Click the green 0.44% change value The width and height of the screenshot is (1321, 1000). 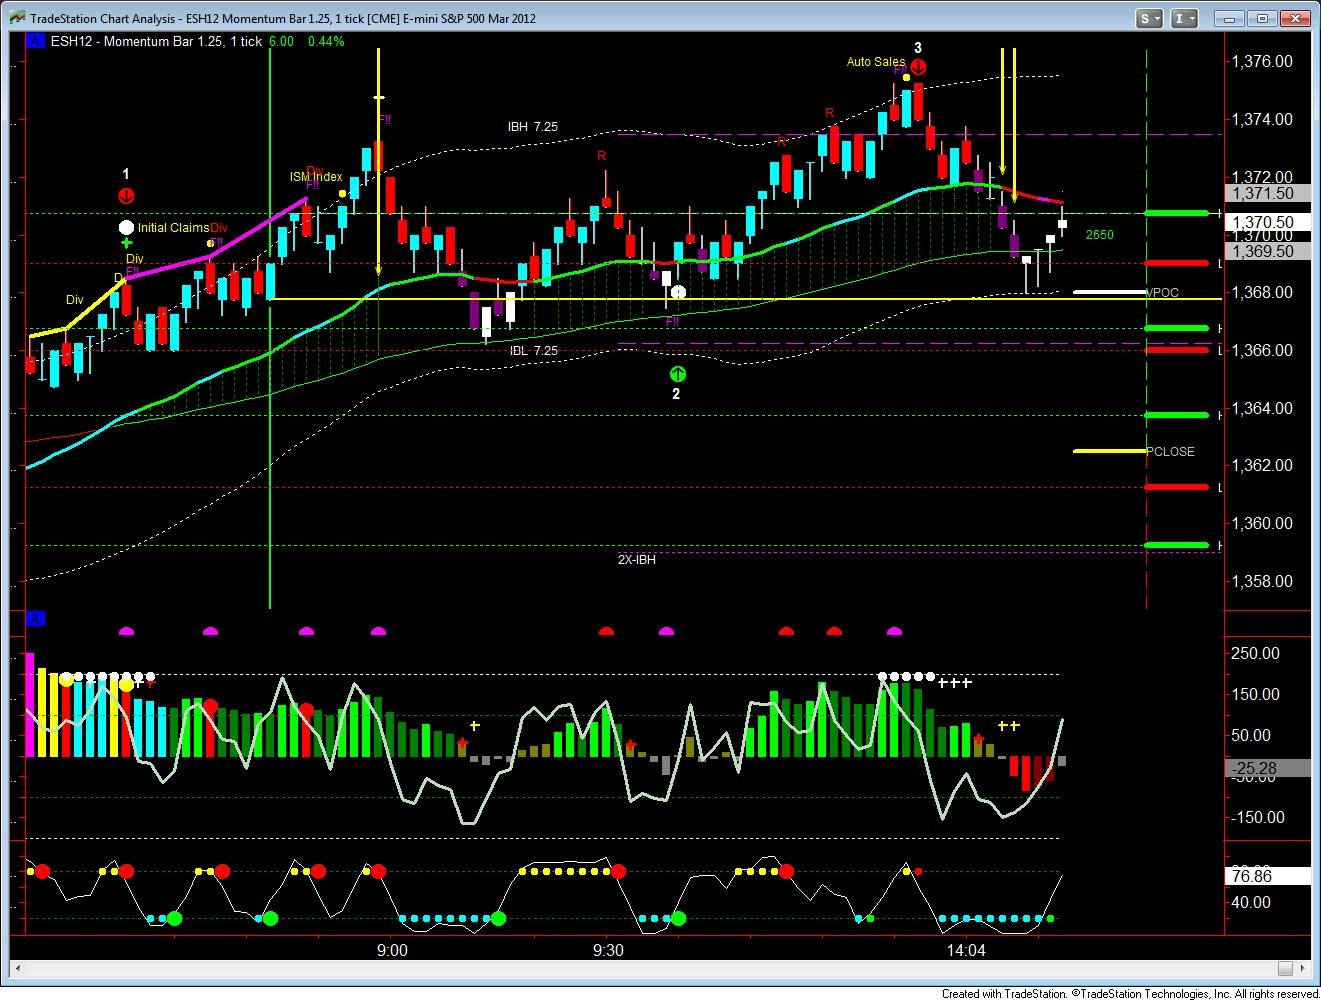pos(326,41)
